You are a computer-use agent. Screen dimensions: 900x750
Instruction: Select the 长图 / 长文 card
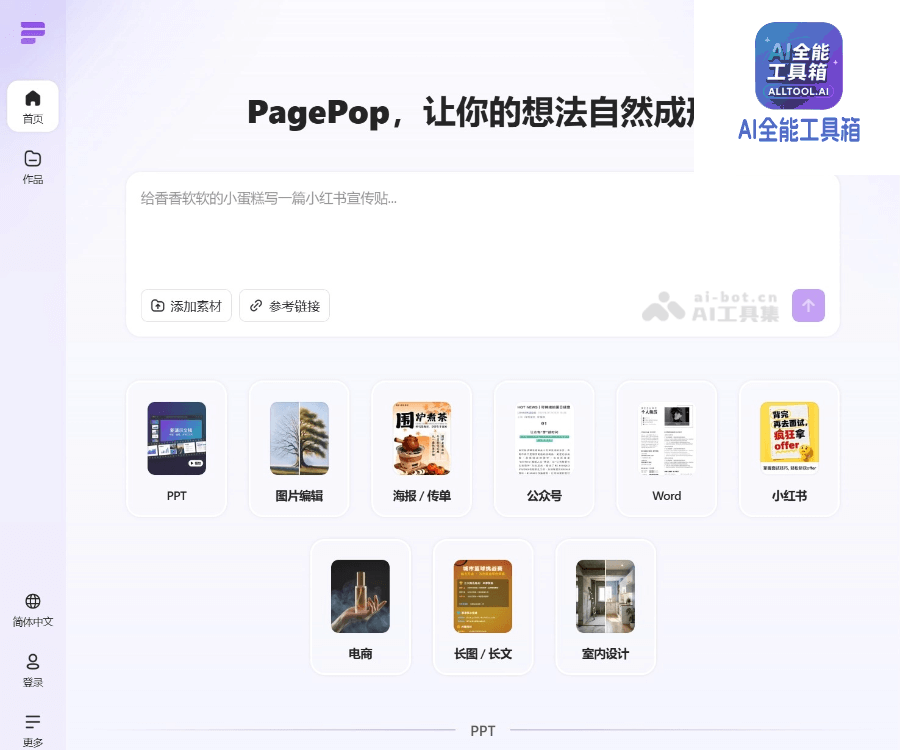(483, 607)
